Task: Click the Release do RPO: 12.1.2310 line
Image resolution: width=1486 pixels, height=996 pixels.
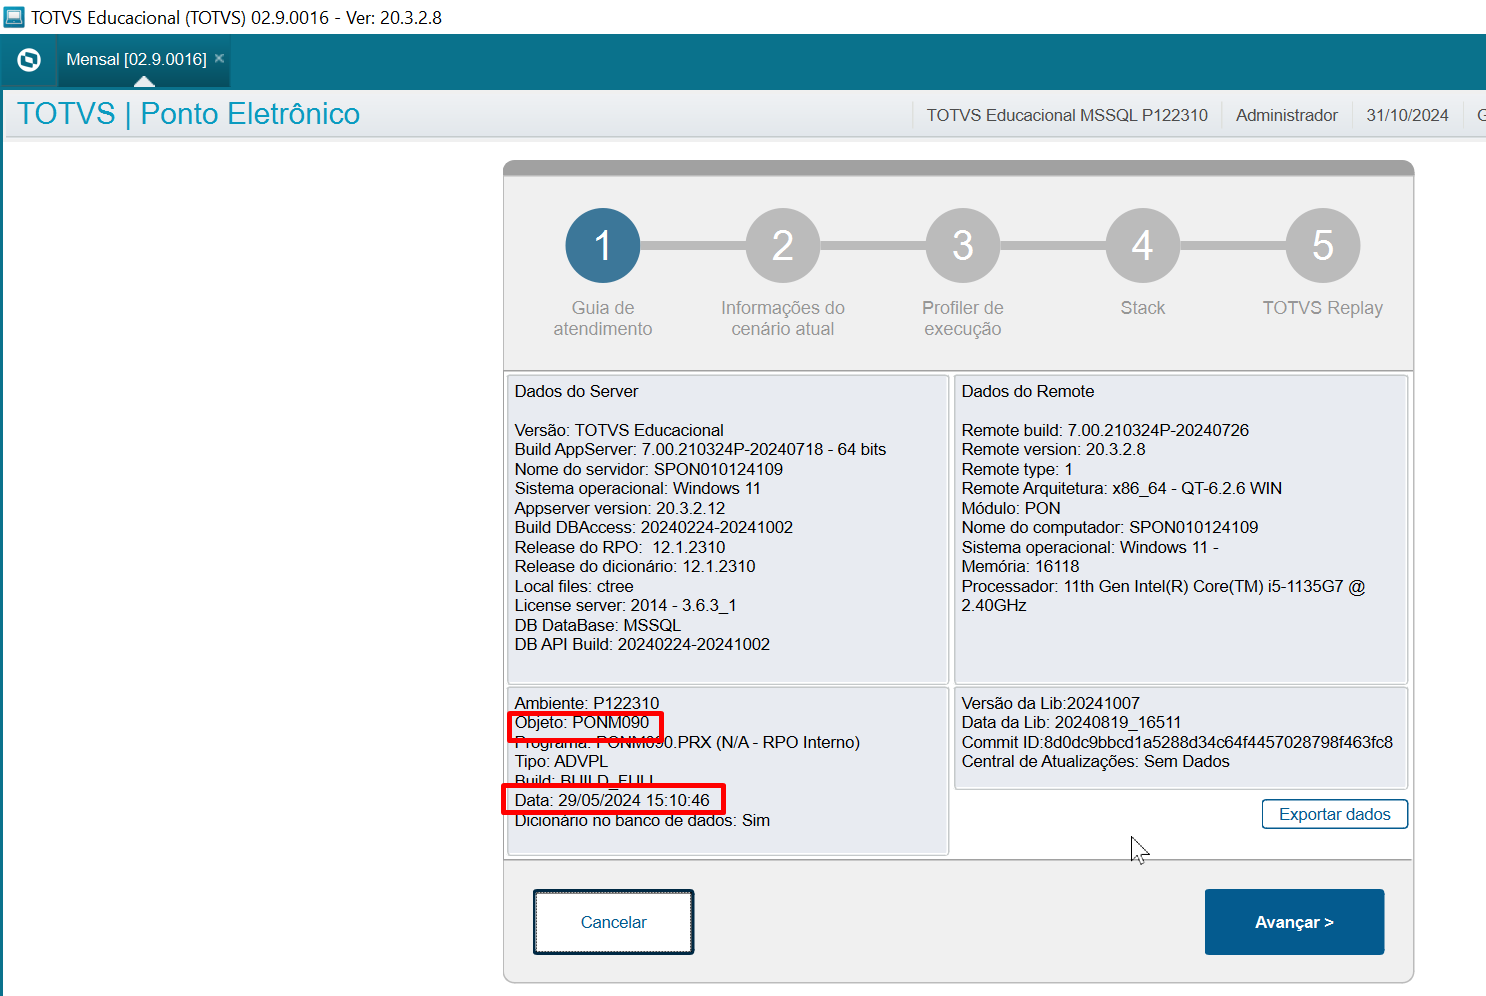Action: pos(620,547)
